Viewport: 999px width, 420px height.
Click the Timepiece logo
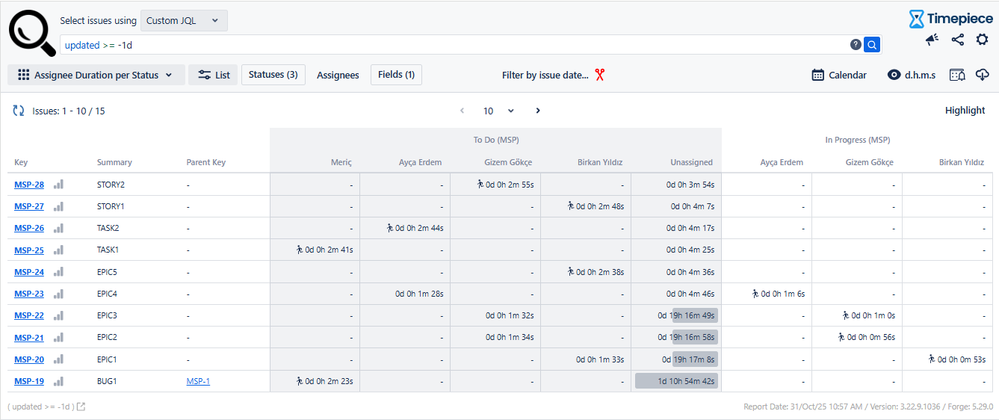tap(950, 18)
